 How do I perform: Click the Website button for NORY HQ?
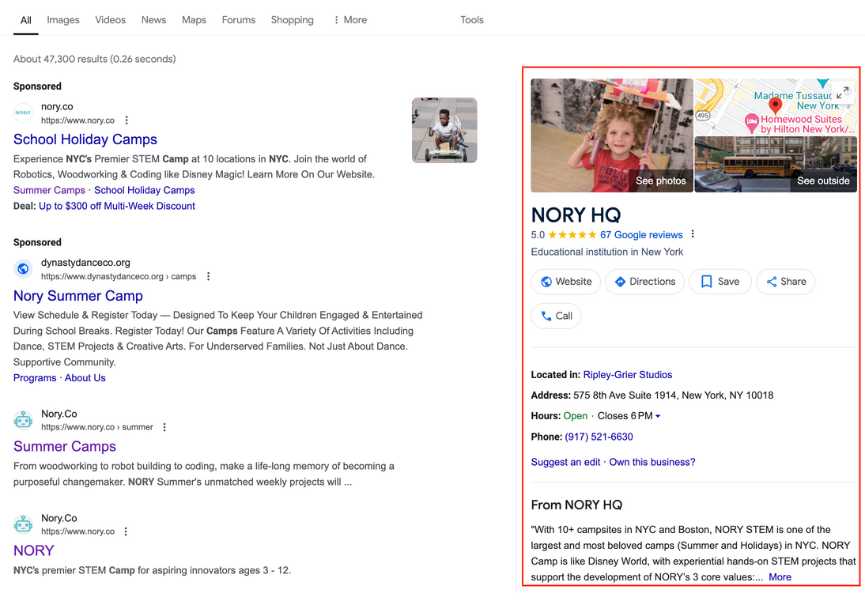point(566,282)
